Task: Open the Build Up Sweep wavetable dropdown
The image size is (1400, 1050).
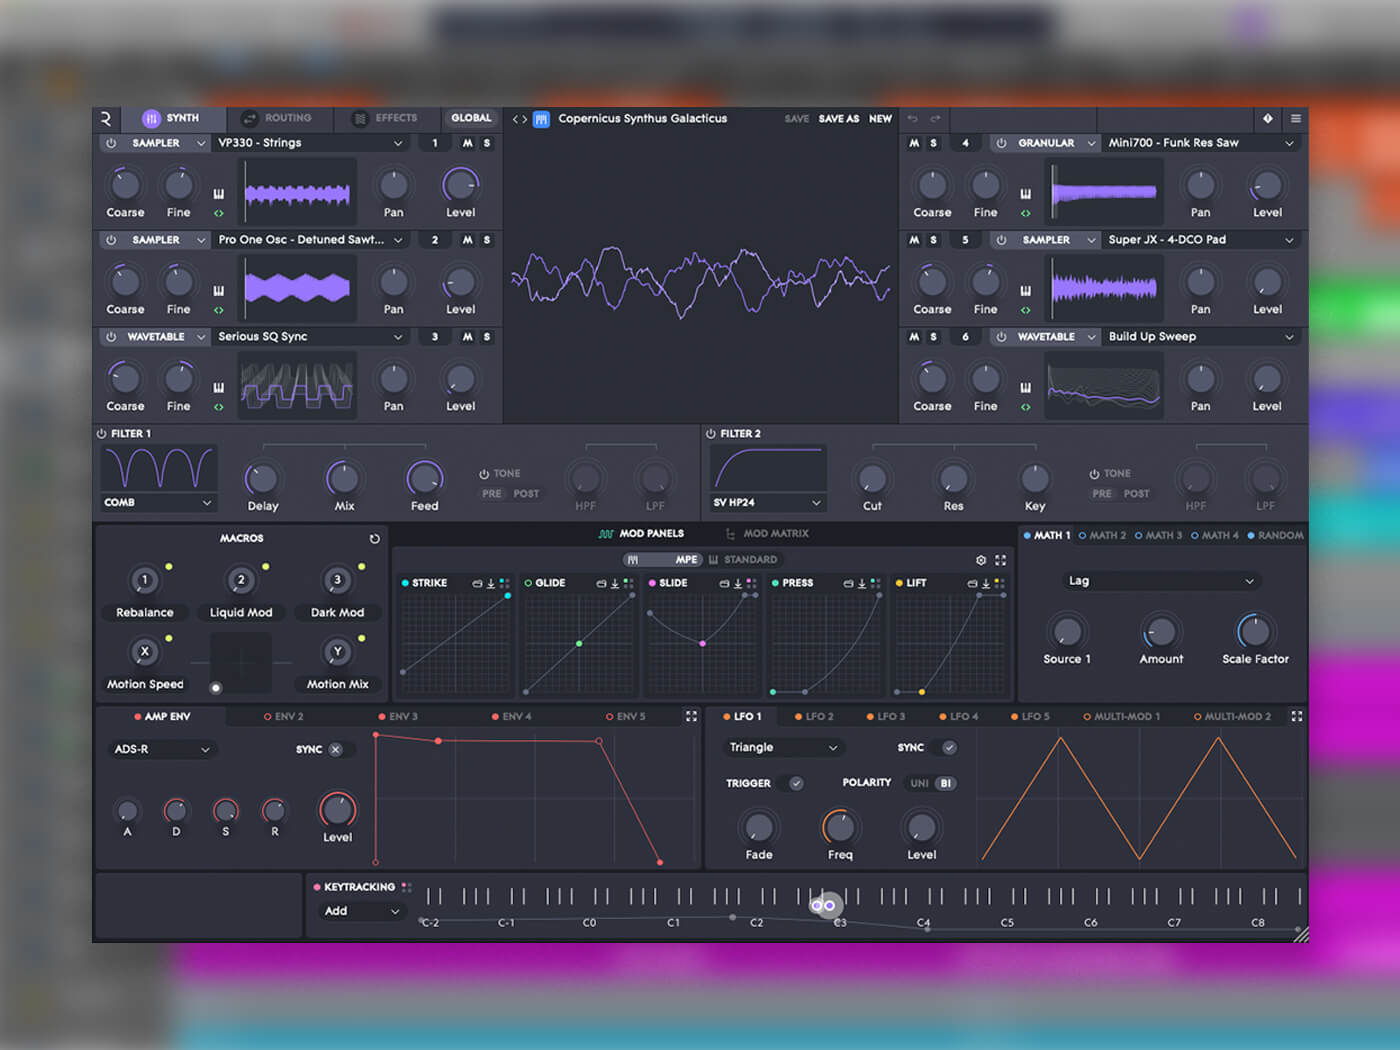Action: pyautogui.click(x=1200, y=337)
